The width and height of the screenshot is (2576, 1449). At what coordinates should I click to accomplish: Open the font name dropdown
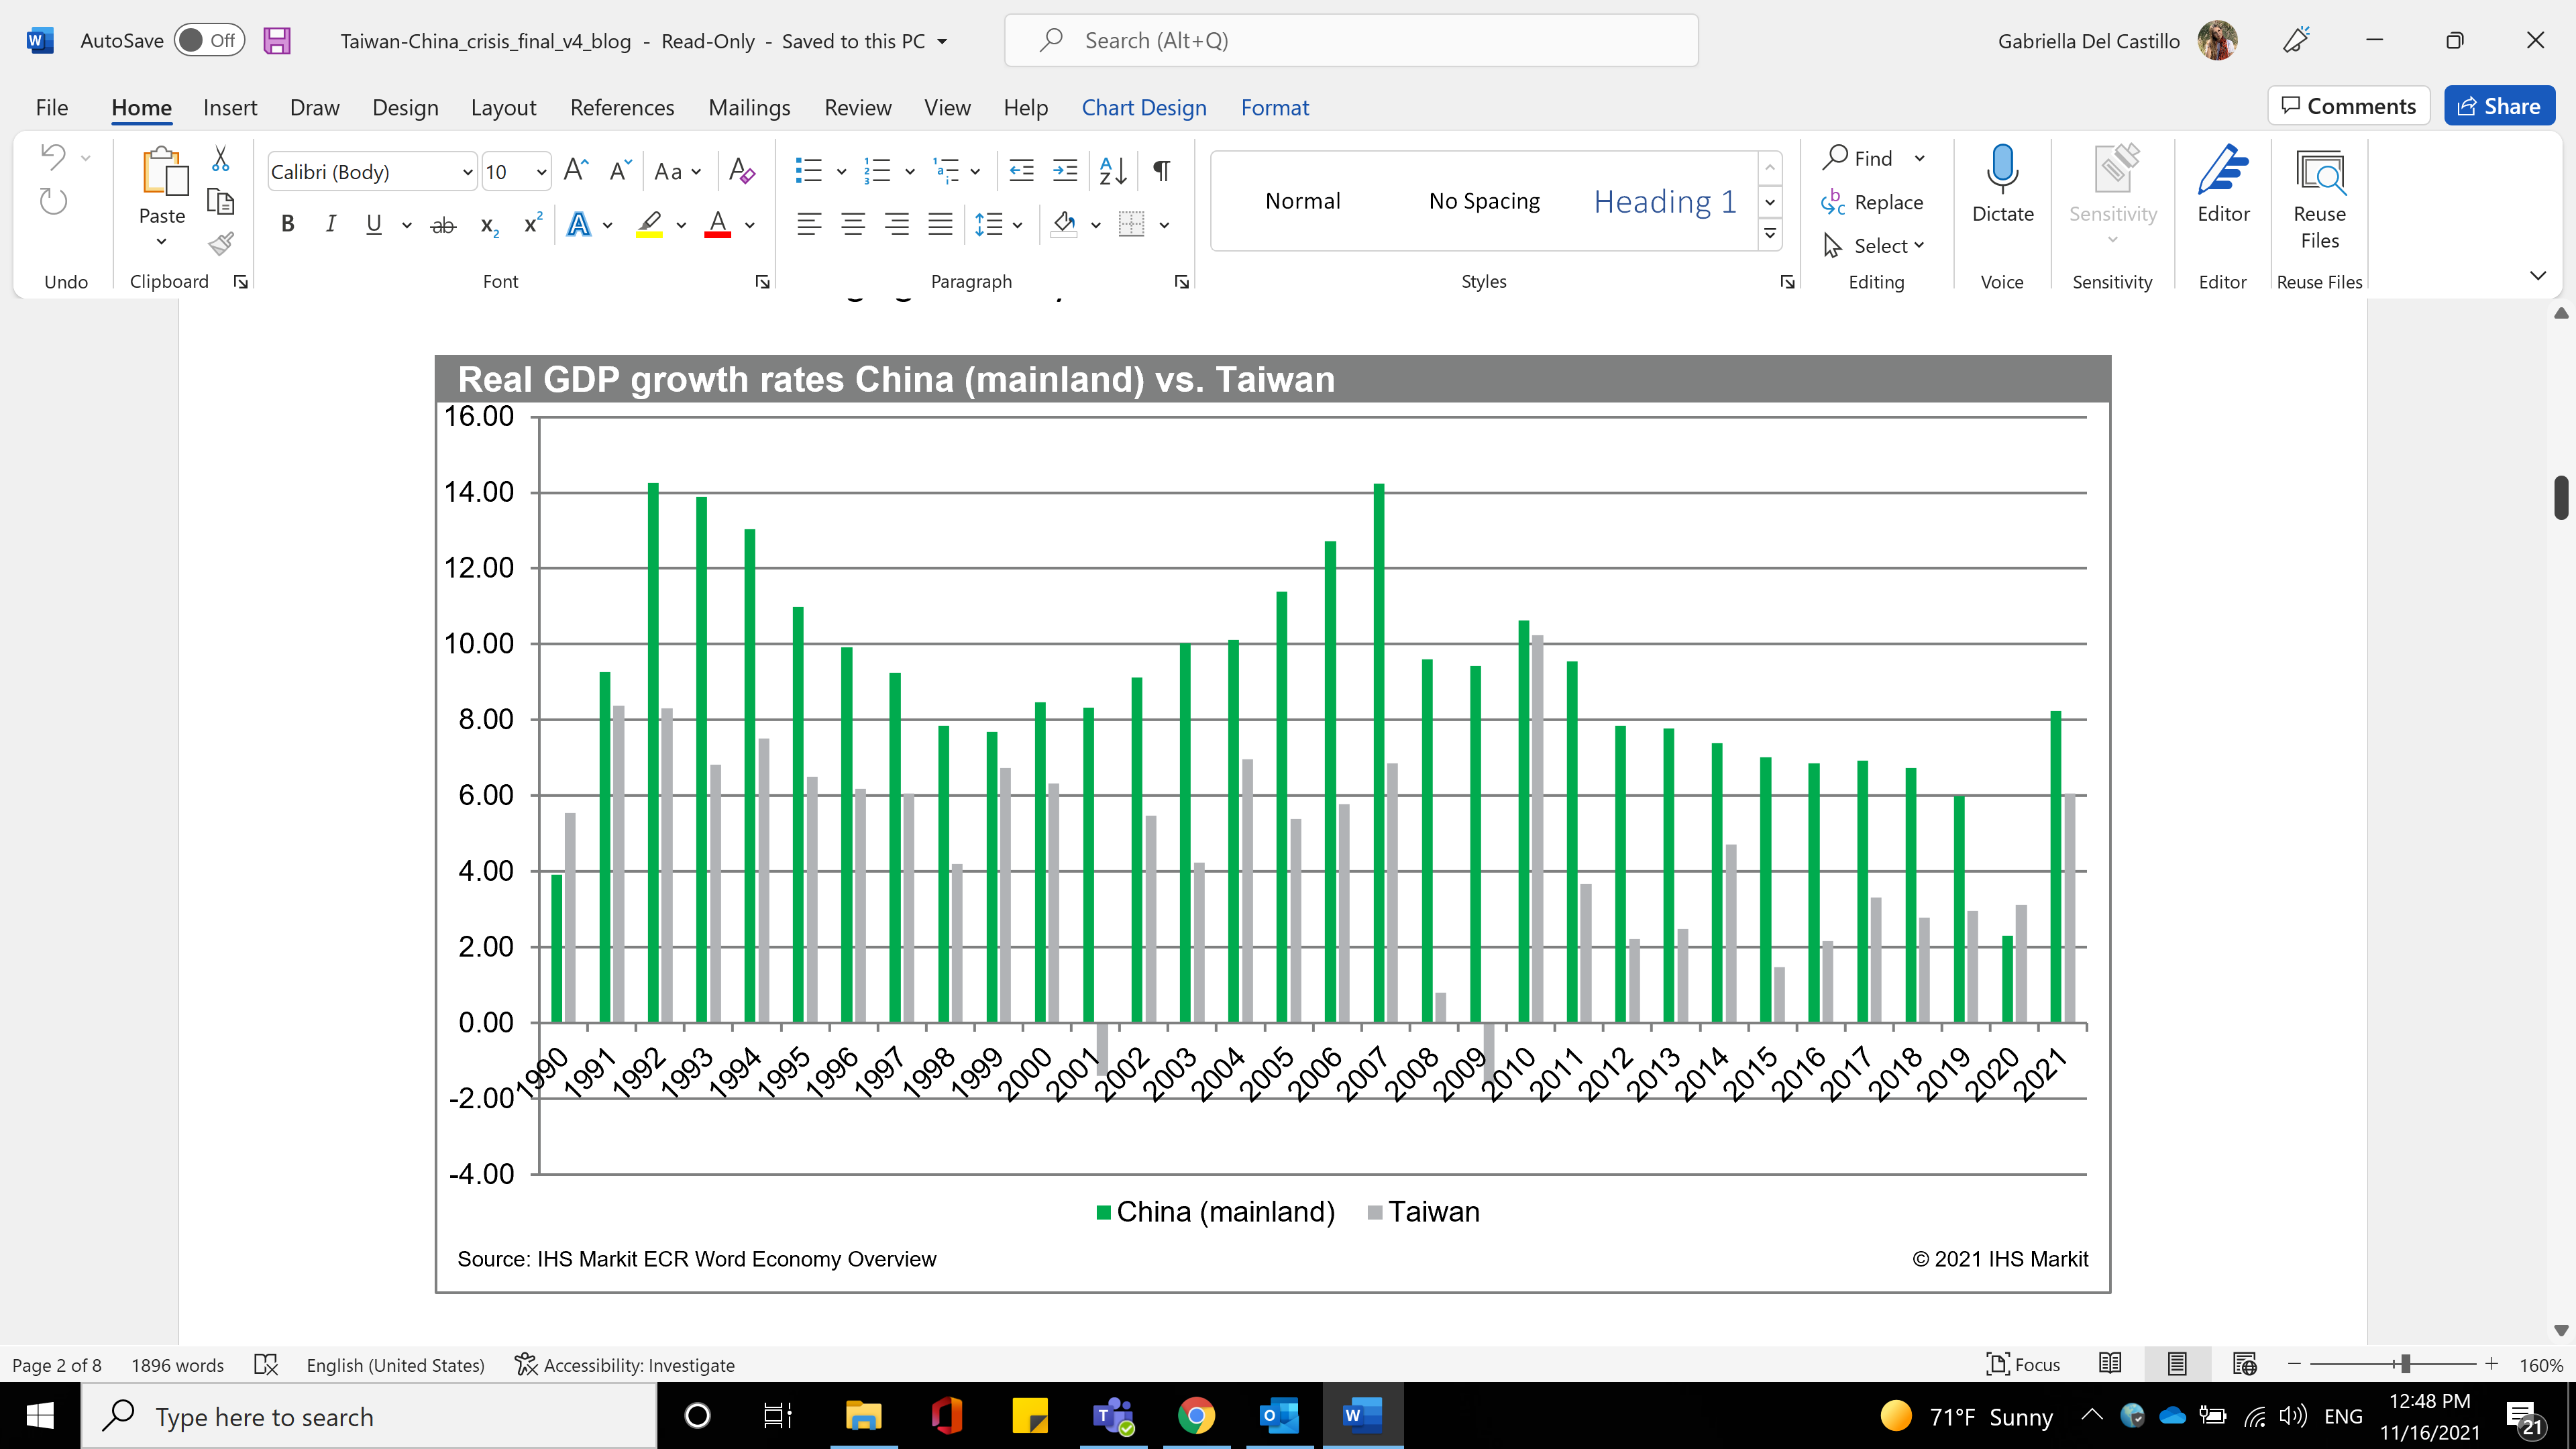click(x=466, y=172)
